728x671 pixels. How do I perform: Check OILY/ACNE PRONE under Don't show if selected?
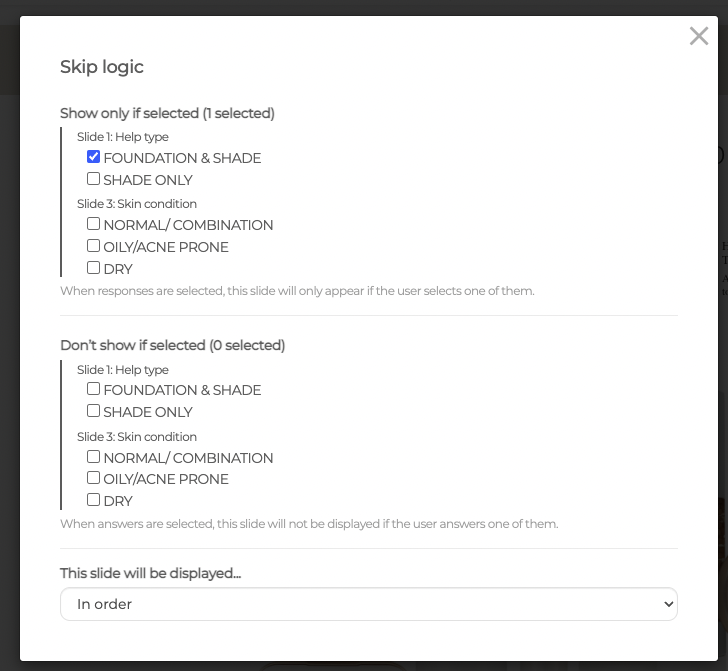[x=93, y=478]
